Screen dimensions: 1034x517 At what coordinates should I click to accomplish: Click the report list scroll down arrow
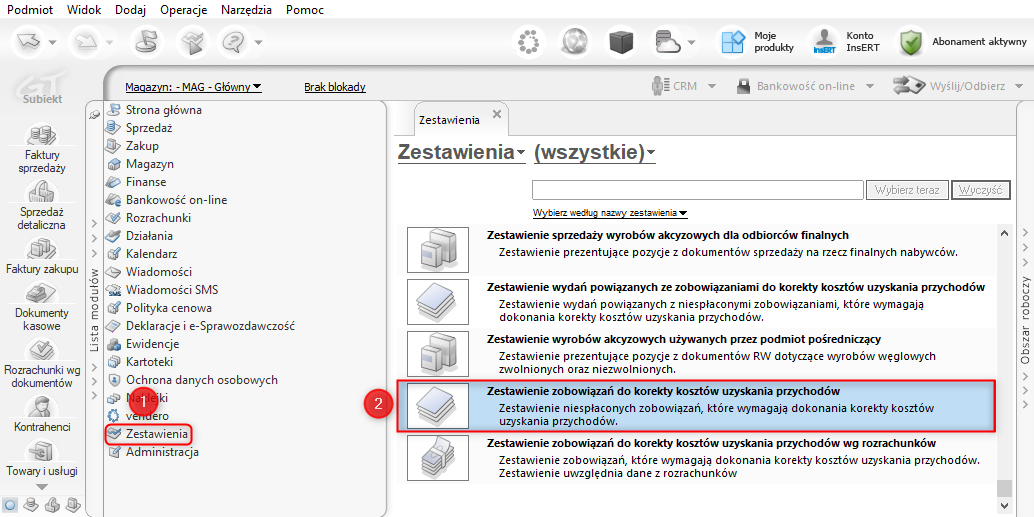coord(1004,504)
